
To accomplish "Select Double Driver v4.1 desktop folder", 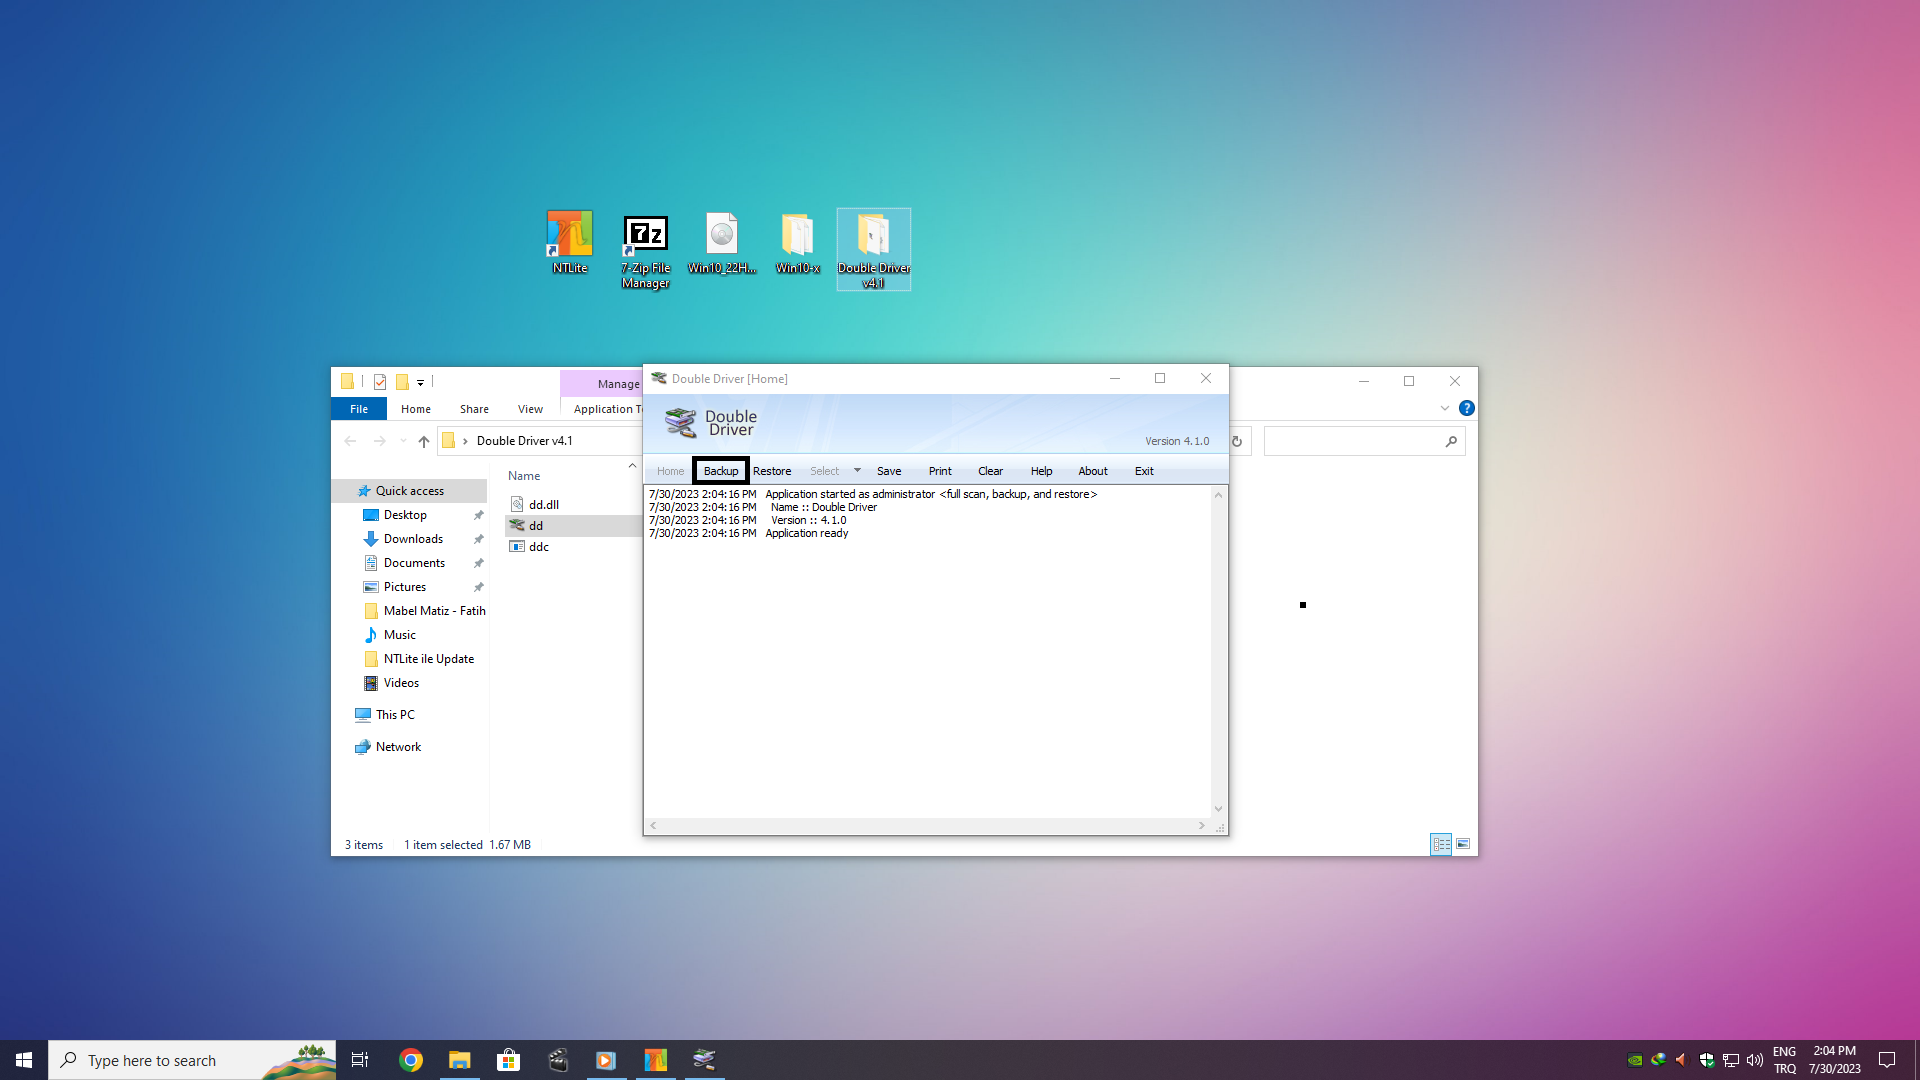I will coord(873,238).
